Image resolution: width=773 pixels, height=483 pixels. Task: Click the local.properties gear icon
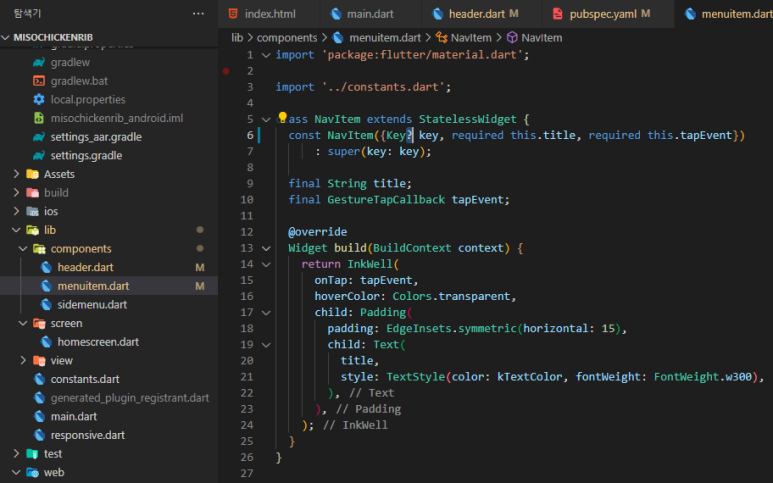[39, 100]
